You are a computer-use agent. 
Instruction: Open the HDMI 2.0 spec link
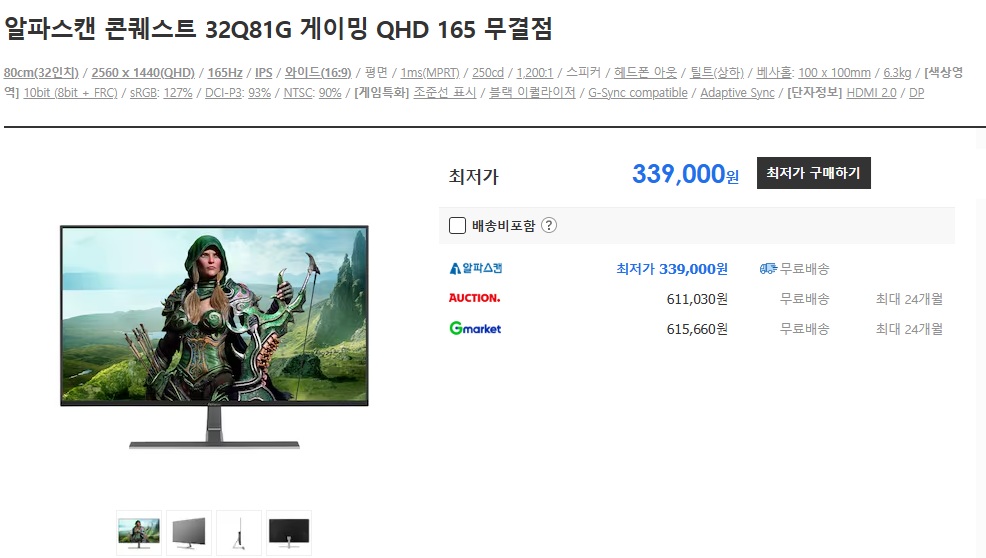(872, 93)
